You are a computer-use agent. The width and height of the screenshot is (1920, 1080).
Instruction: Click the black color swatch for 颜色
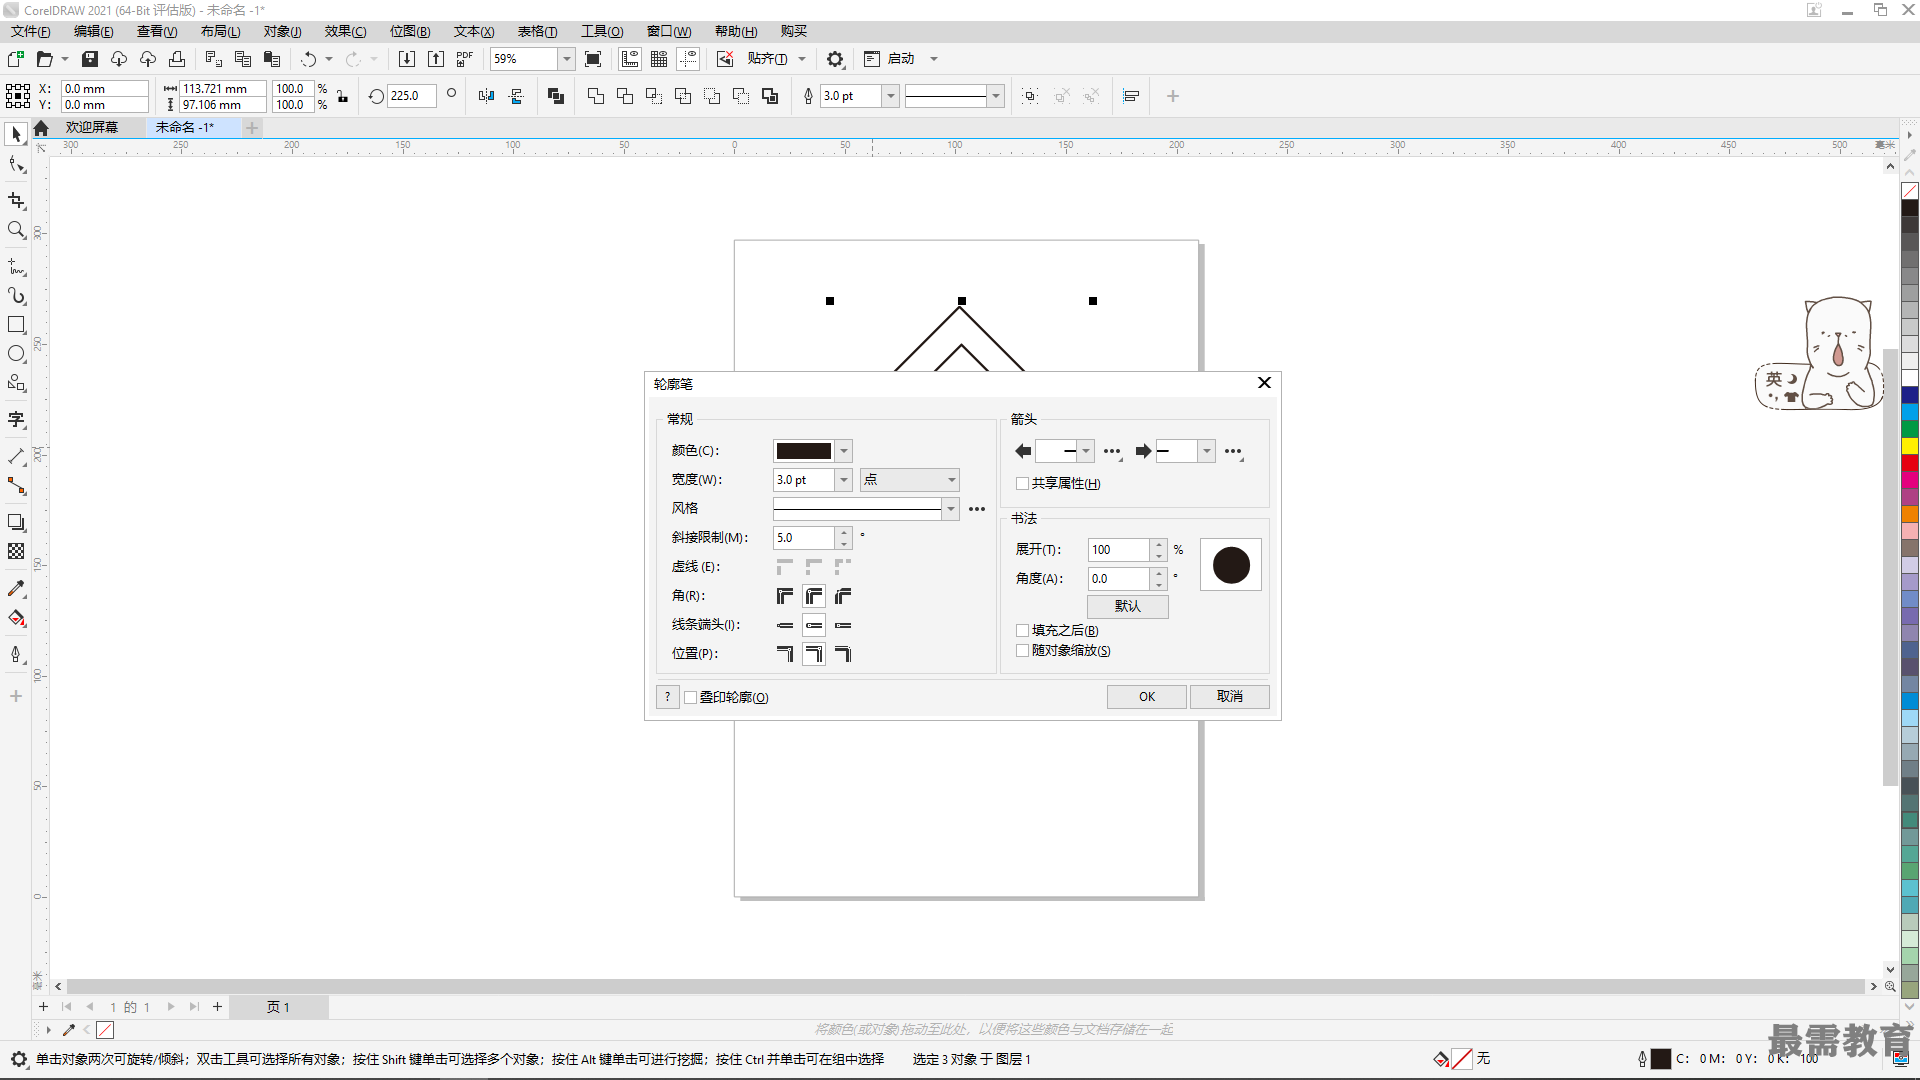803,450
